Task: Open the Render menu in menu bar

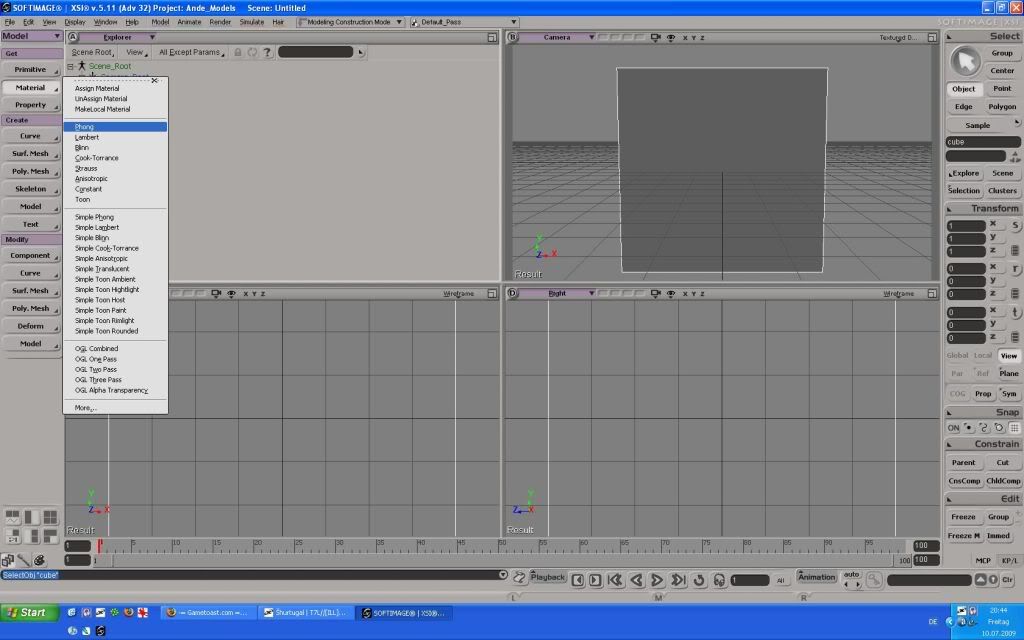Action: tap(220, 22)
